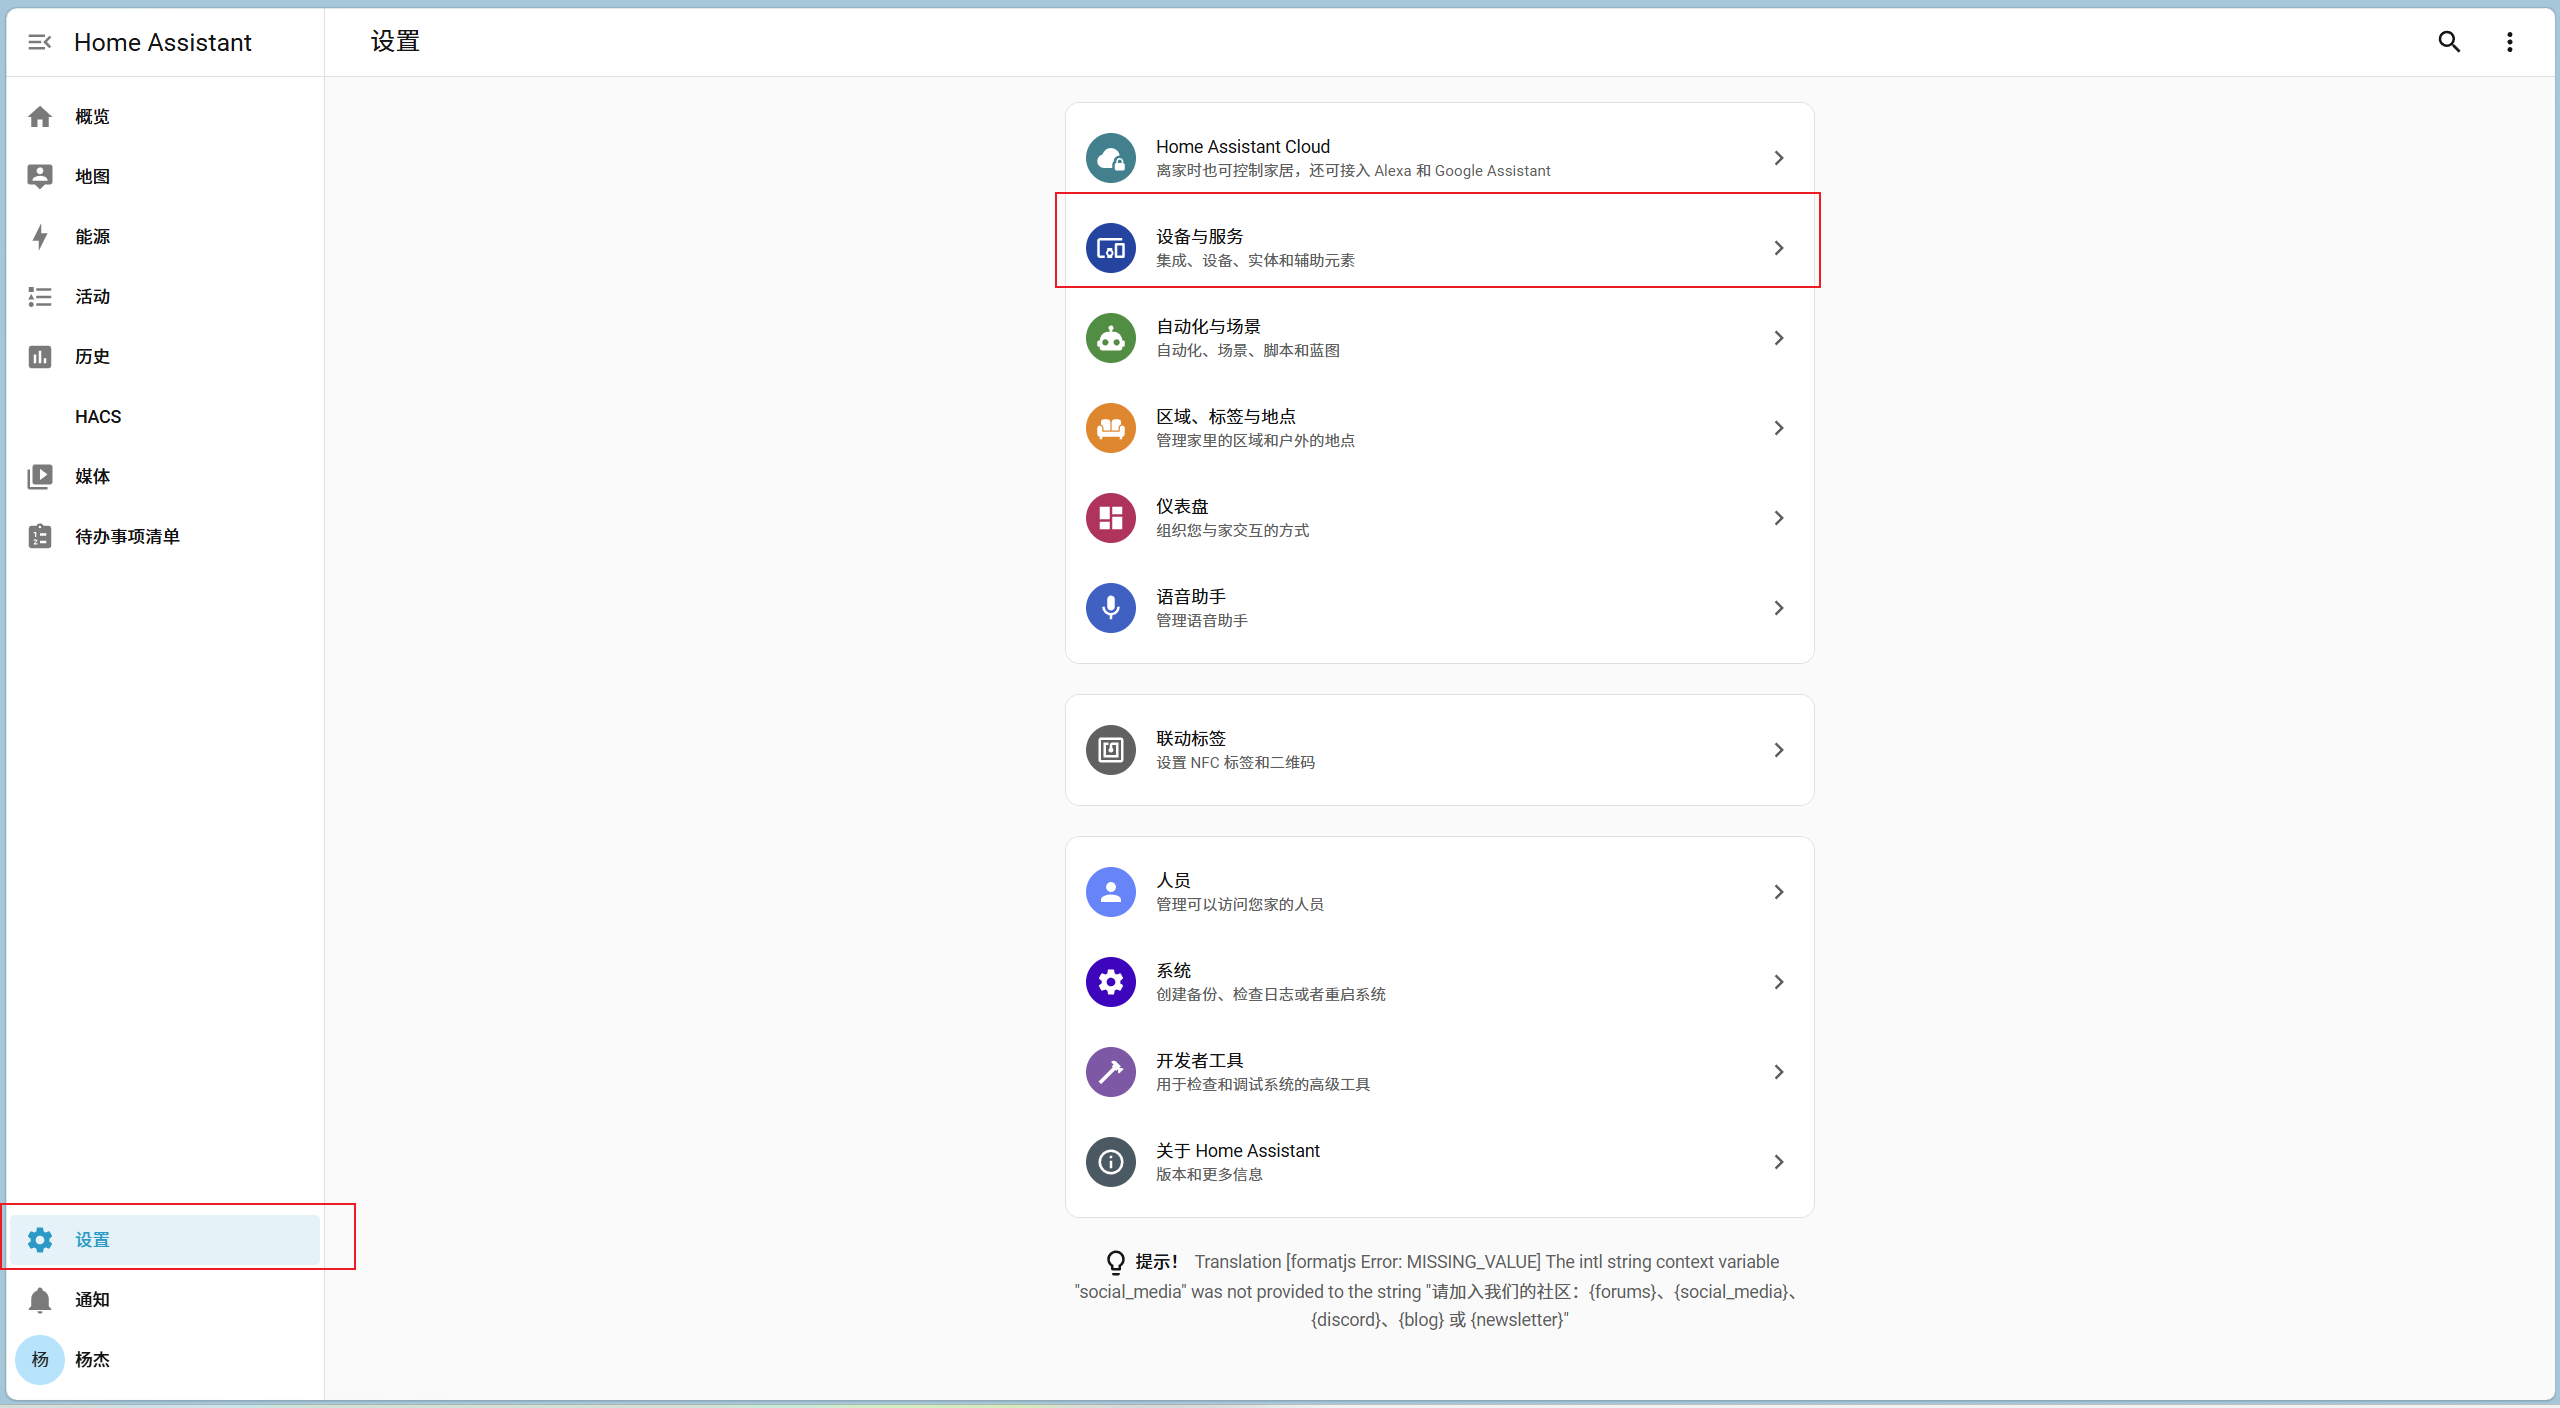Click the blue microphone voice assistant icon
The width and height of the screenshot is (2560, 1408).
[x=1110, y=608]
